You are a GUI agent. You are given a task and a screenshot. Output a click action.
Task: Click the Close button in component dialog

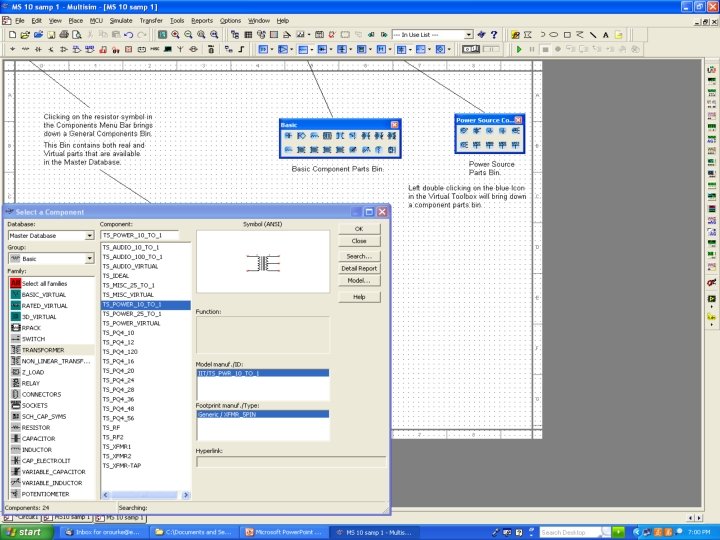[x=359, y=241]
